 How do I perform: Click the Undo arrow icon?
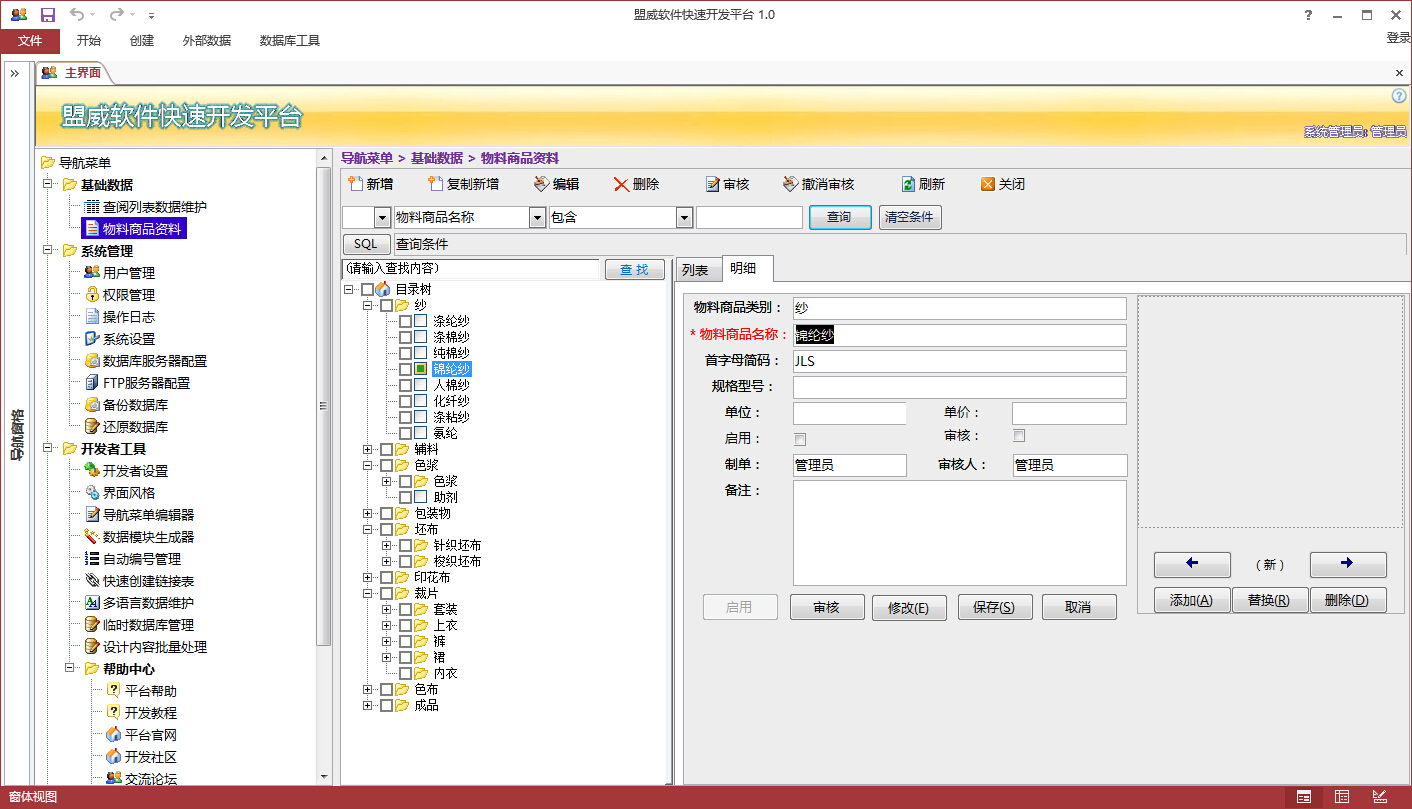(77, 15)
